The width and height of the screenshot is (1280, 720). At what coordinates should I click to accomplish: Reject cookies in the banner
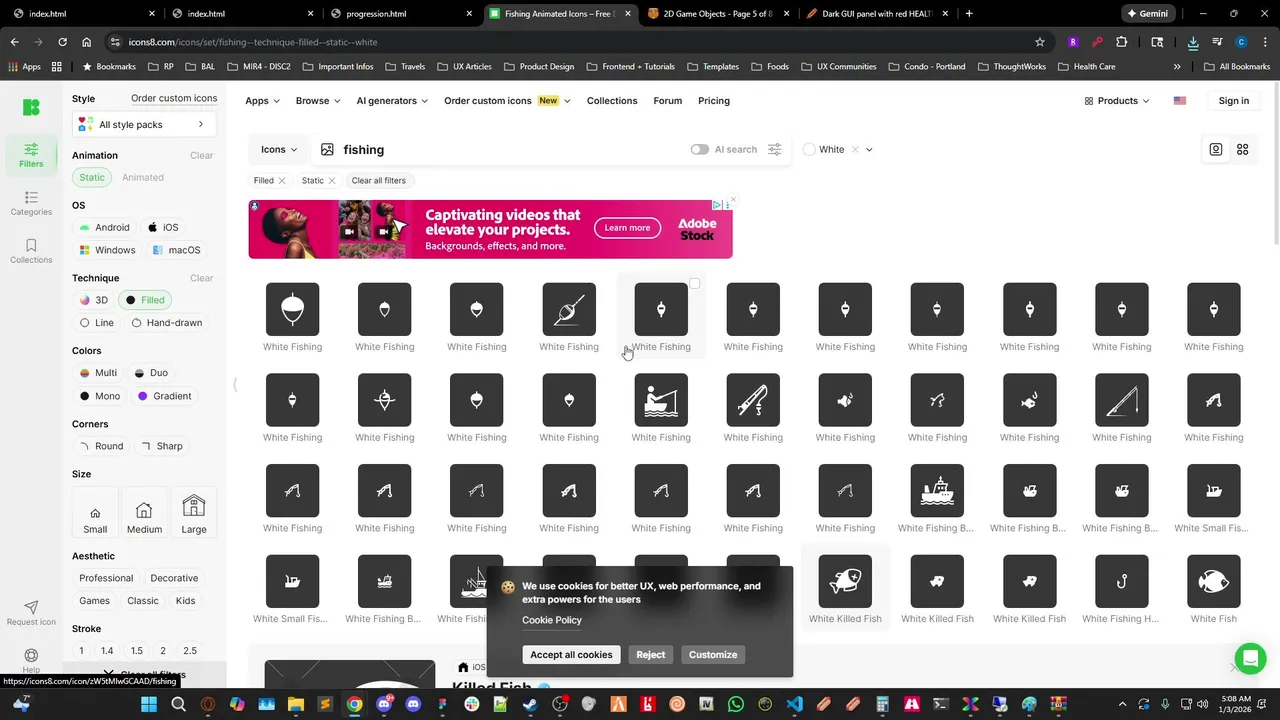pyautogui.click(x=651, y=655)
